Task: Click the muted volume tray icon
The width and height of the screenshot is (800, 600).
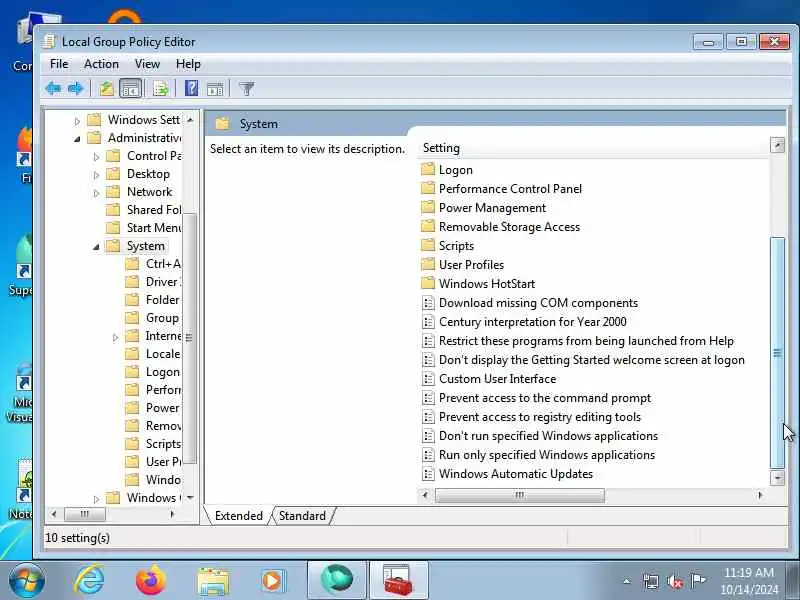Action: pyautogui.click(x=675, y=581)
